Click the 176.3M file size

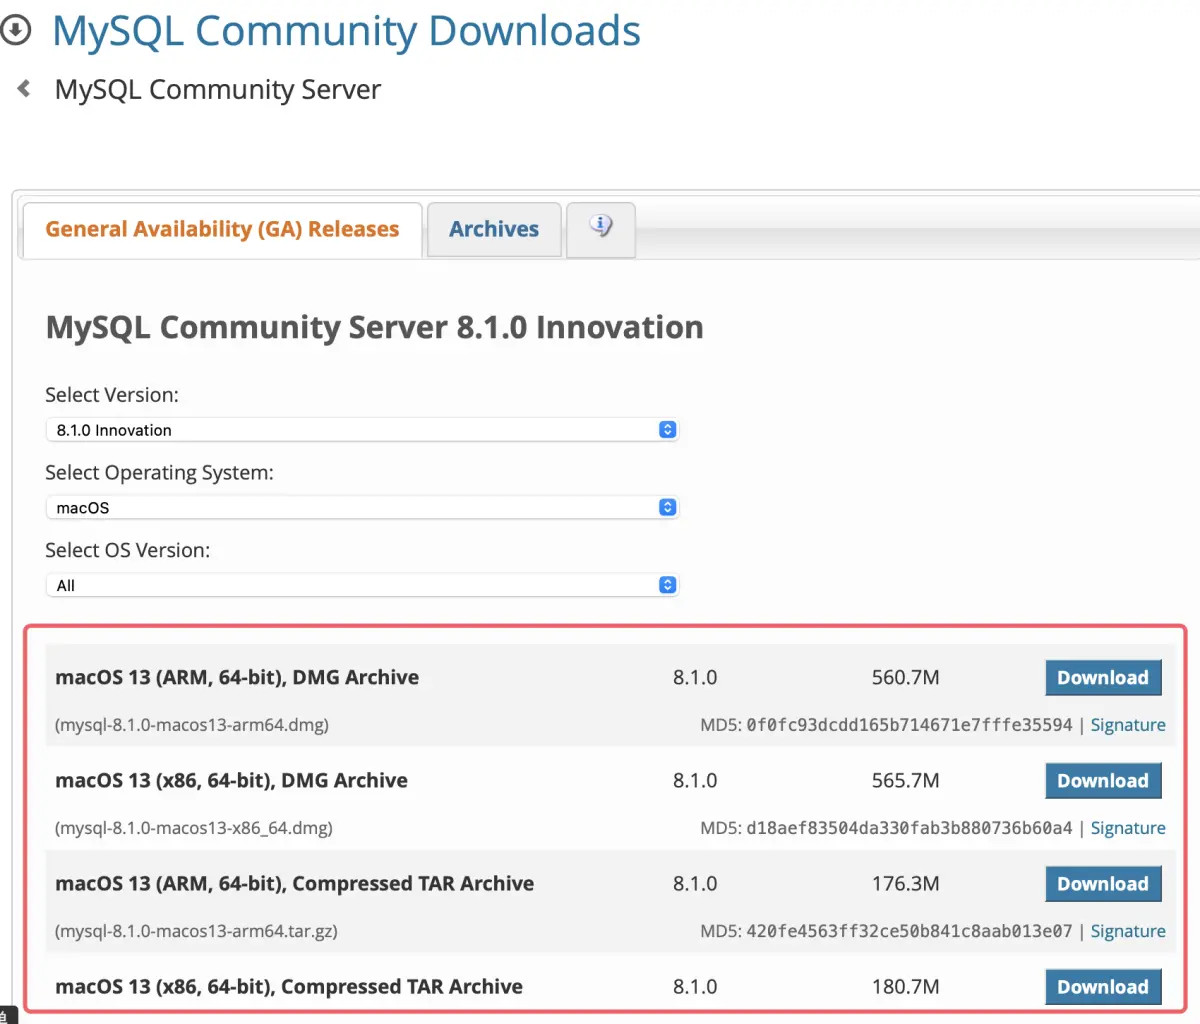tap(905, 884)
